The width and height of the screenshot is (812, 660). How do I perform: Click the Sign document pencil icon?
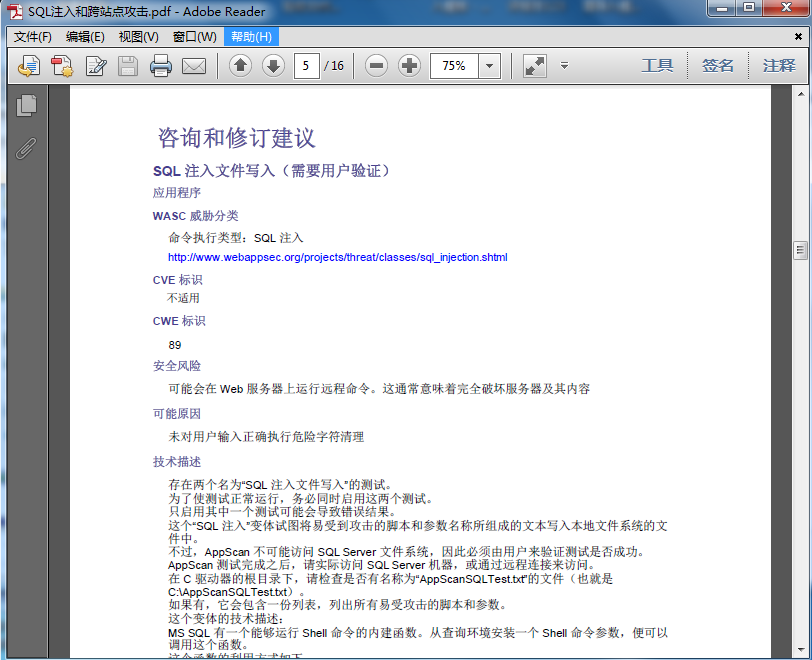point(96,66)
